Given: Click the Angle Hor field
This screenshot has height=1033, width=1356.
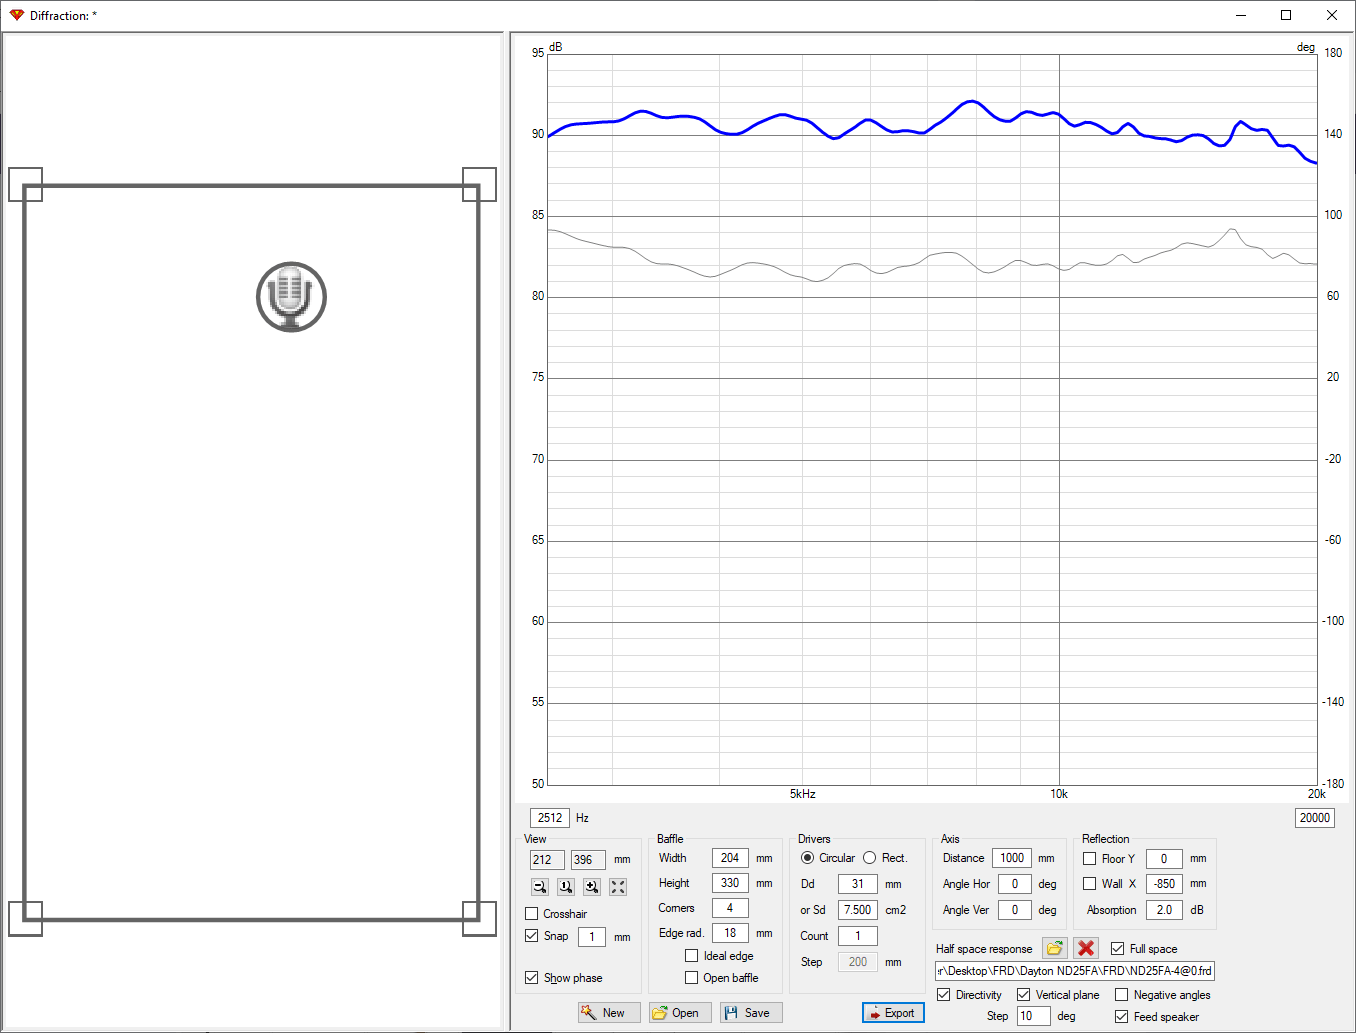Looking at the screenshot, I should click(1015, 884).
